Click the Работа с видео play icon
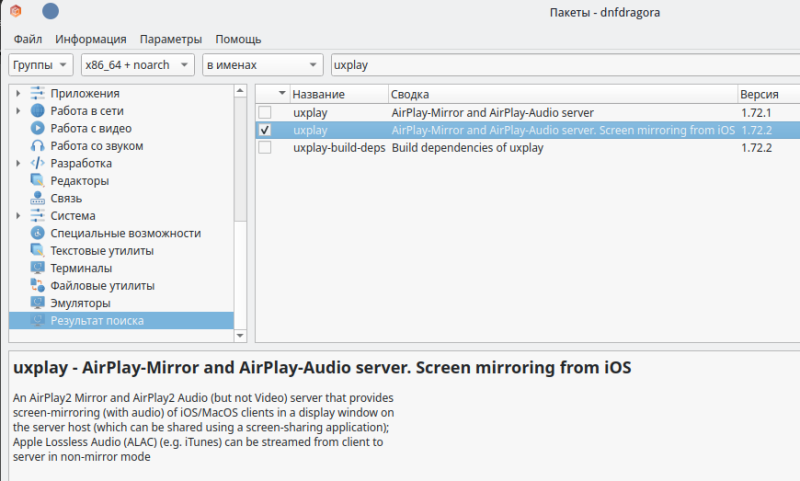 (38, 128)
